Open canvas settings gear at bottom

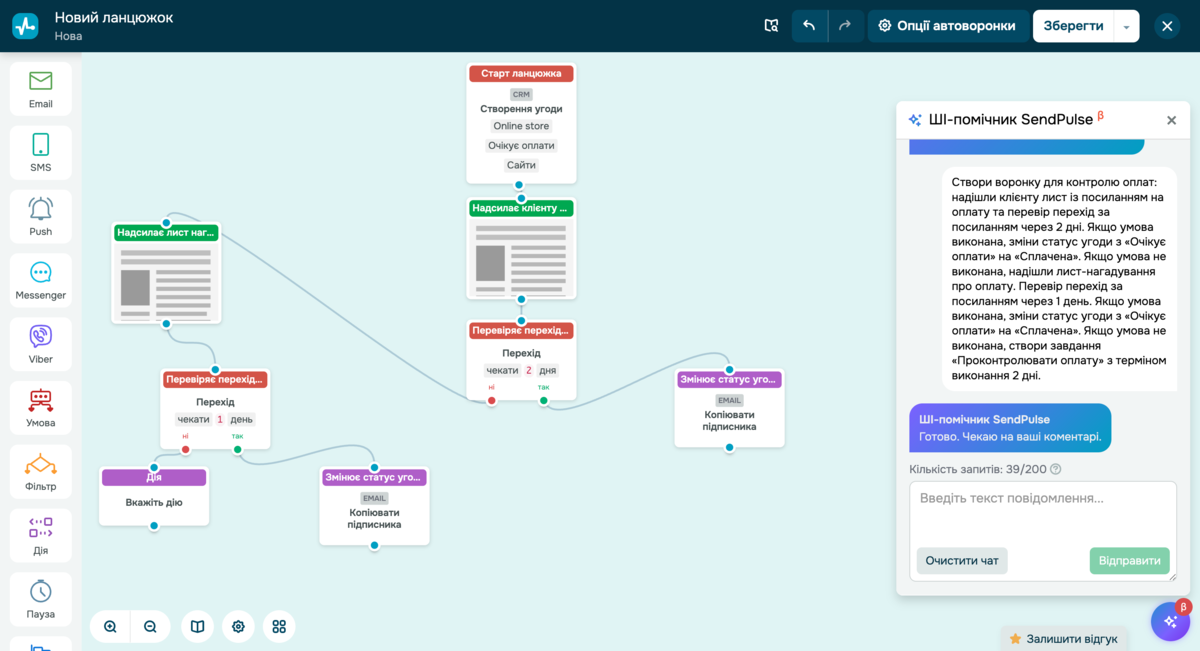coord(238,626)
